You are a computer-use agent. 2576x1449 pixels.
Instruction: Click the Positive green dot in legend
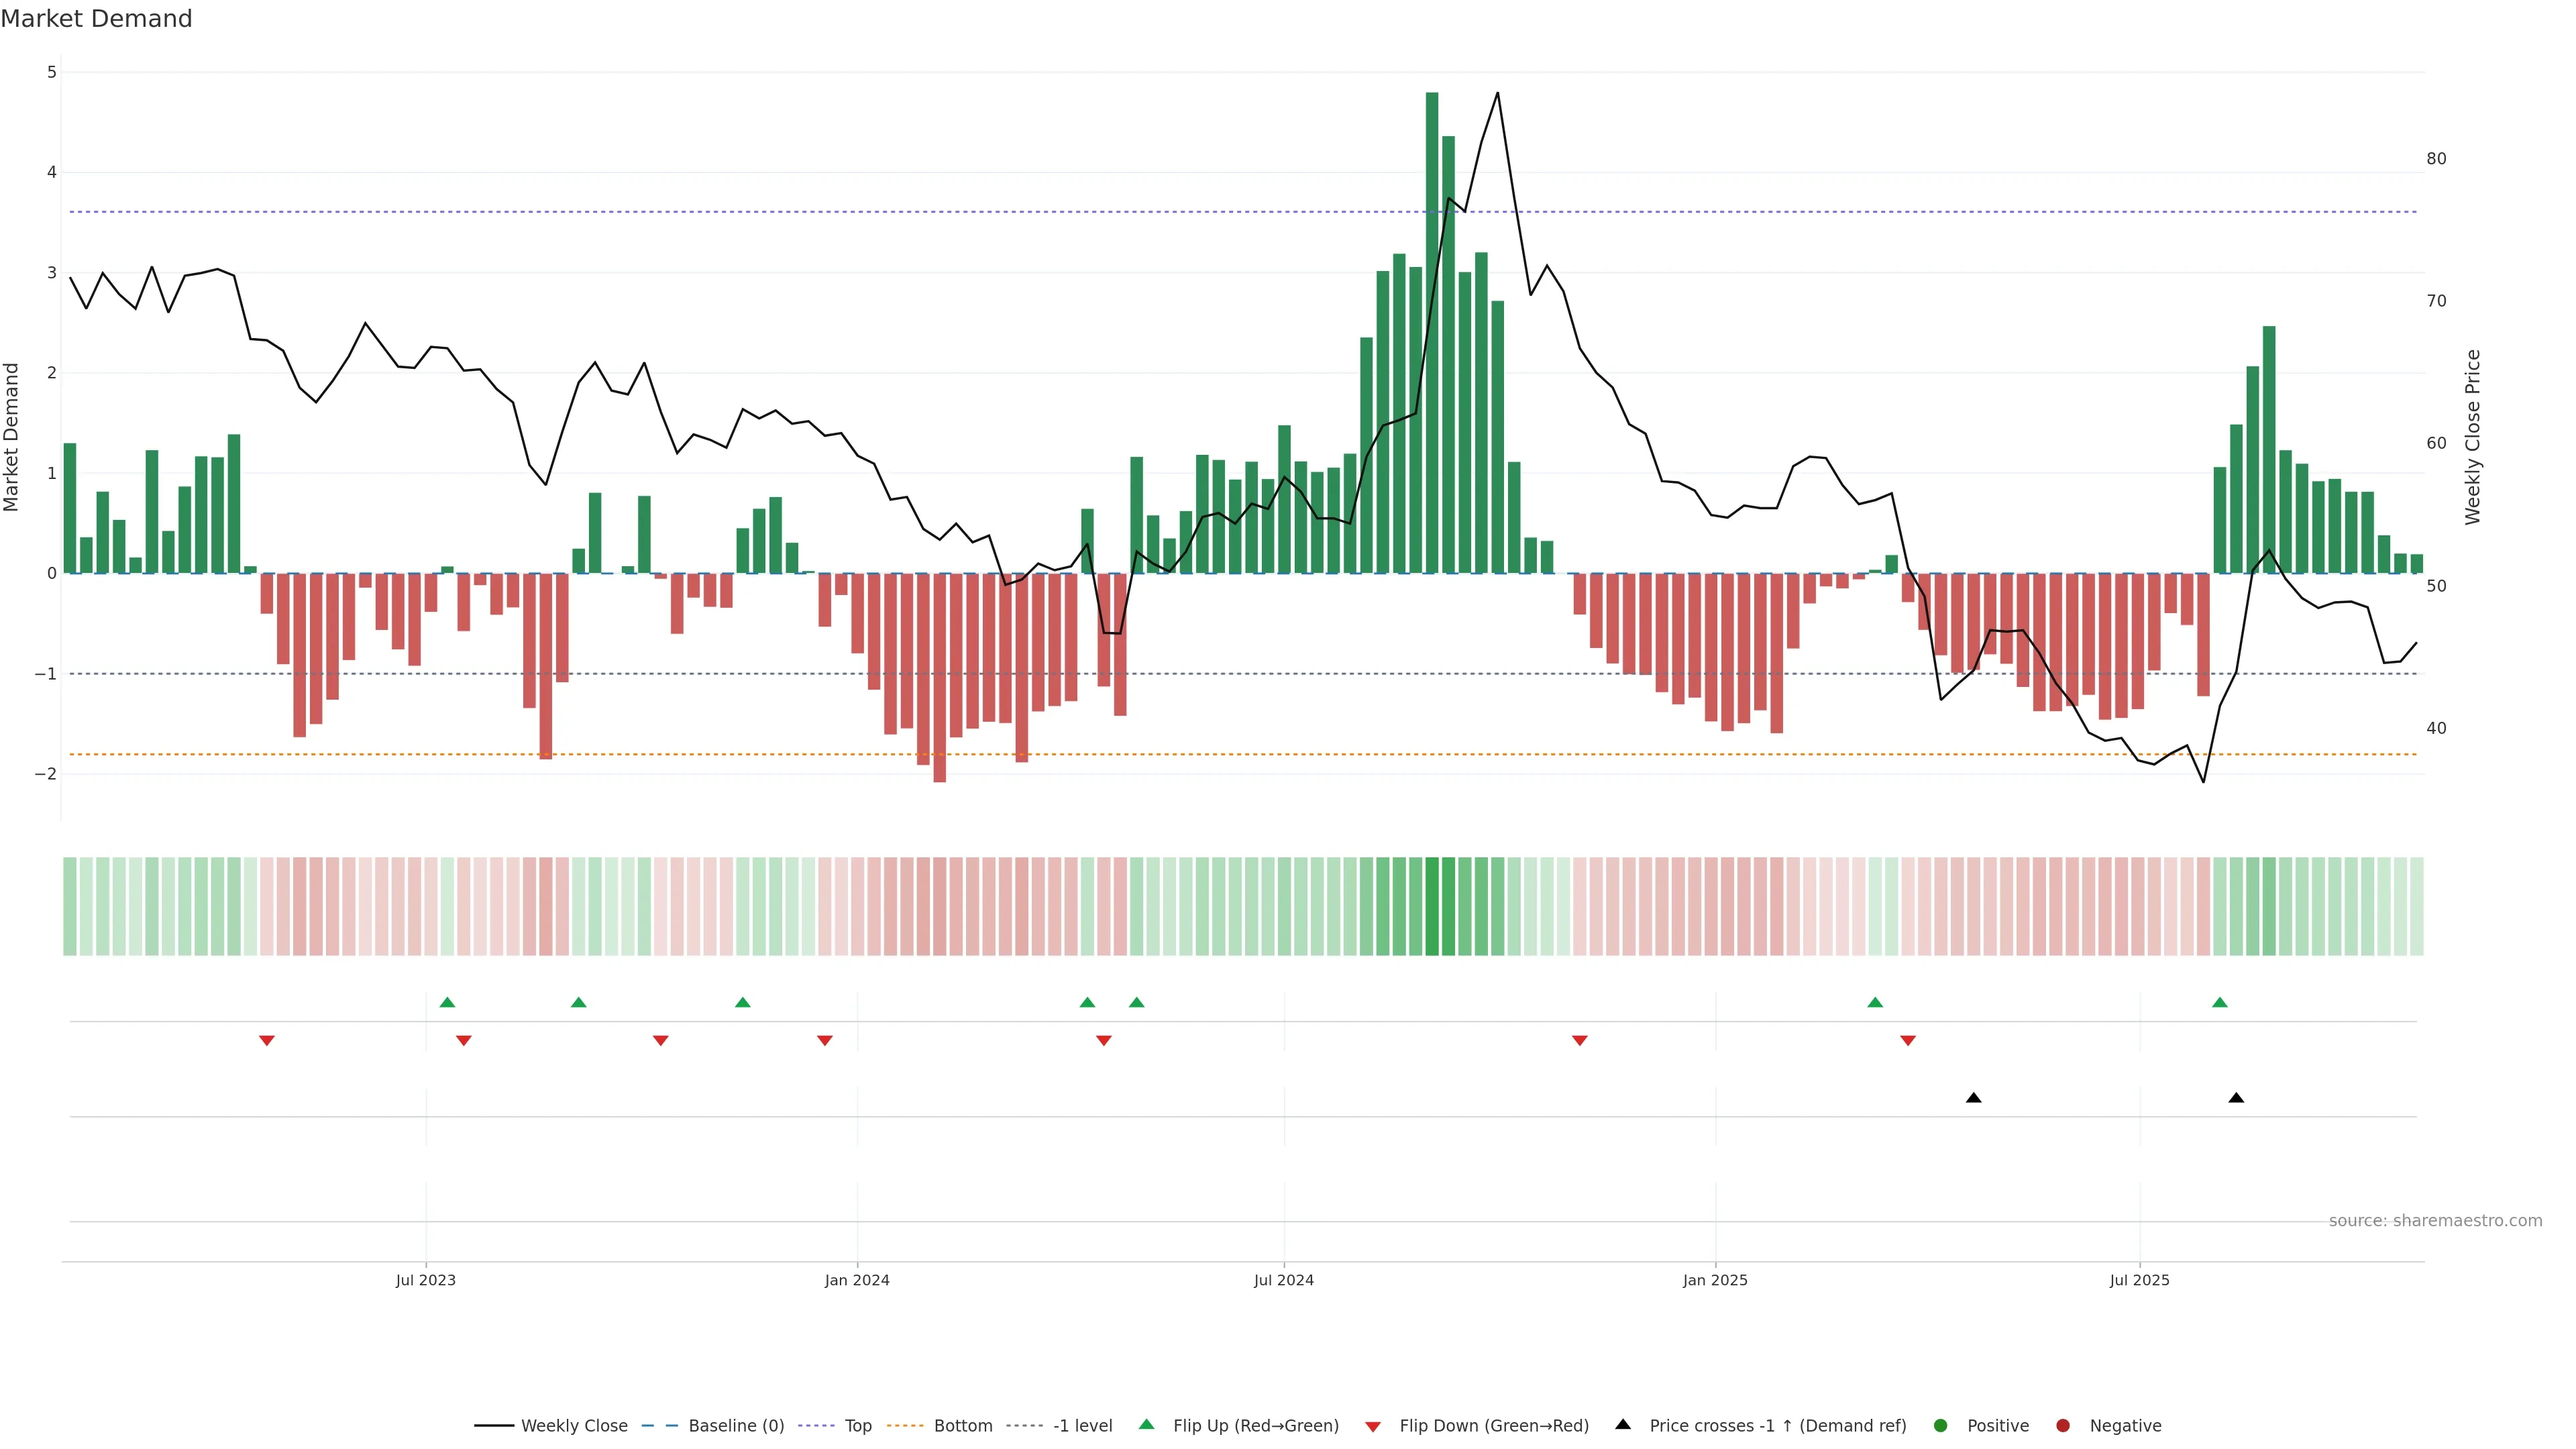[x=1941, y=1426]
